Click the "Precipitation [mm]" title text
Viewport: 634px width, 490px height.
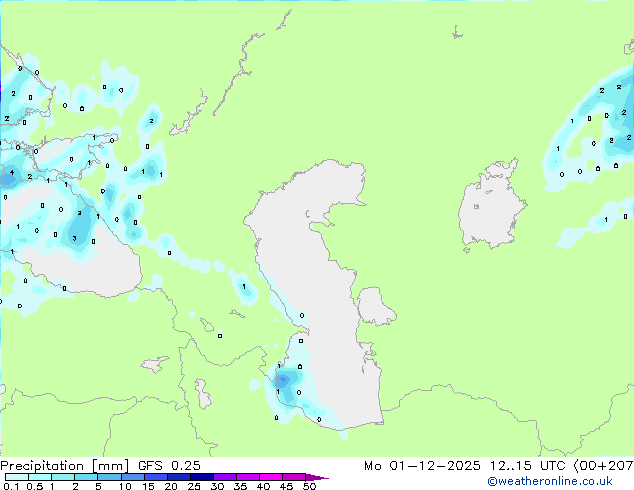pos(65,466)
